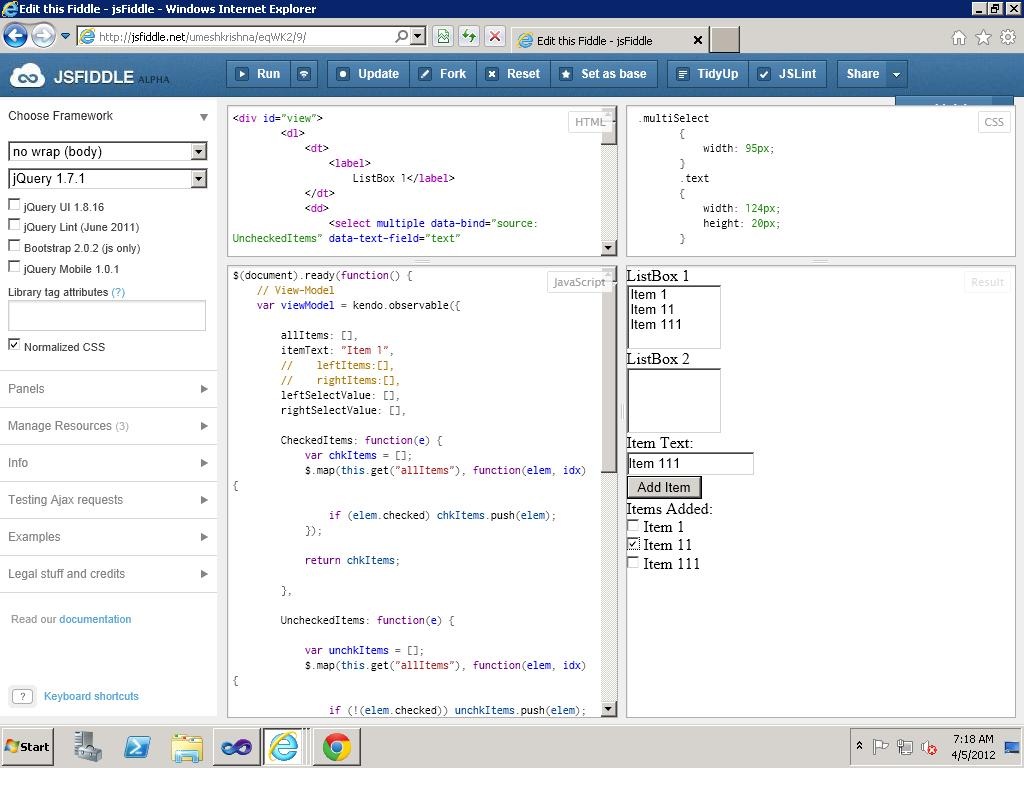1024x796 pixels.
Task: Launch Google Chrome from the taskbar
Action: (x=336, y=747)
